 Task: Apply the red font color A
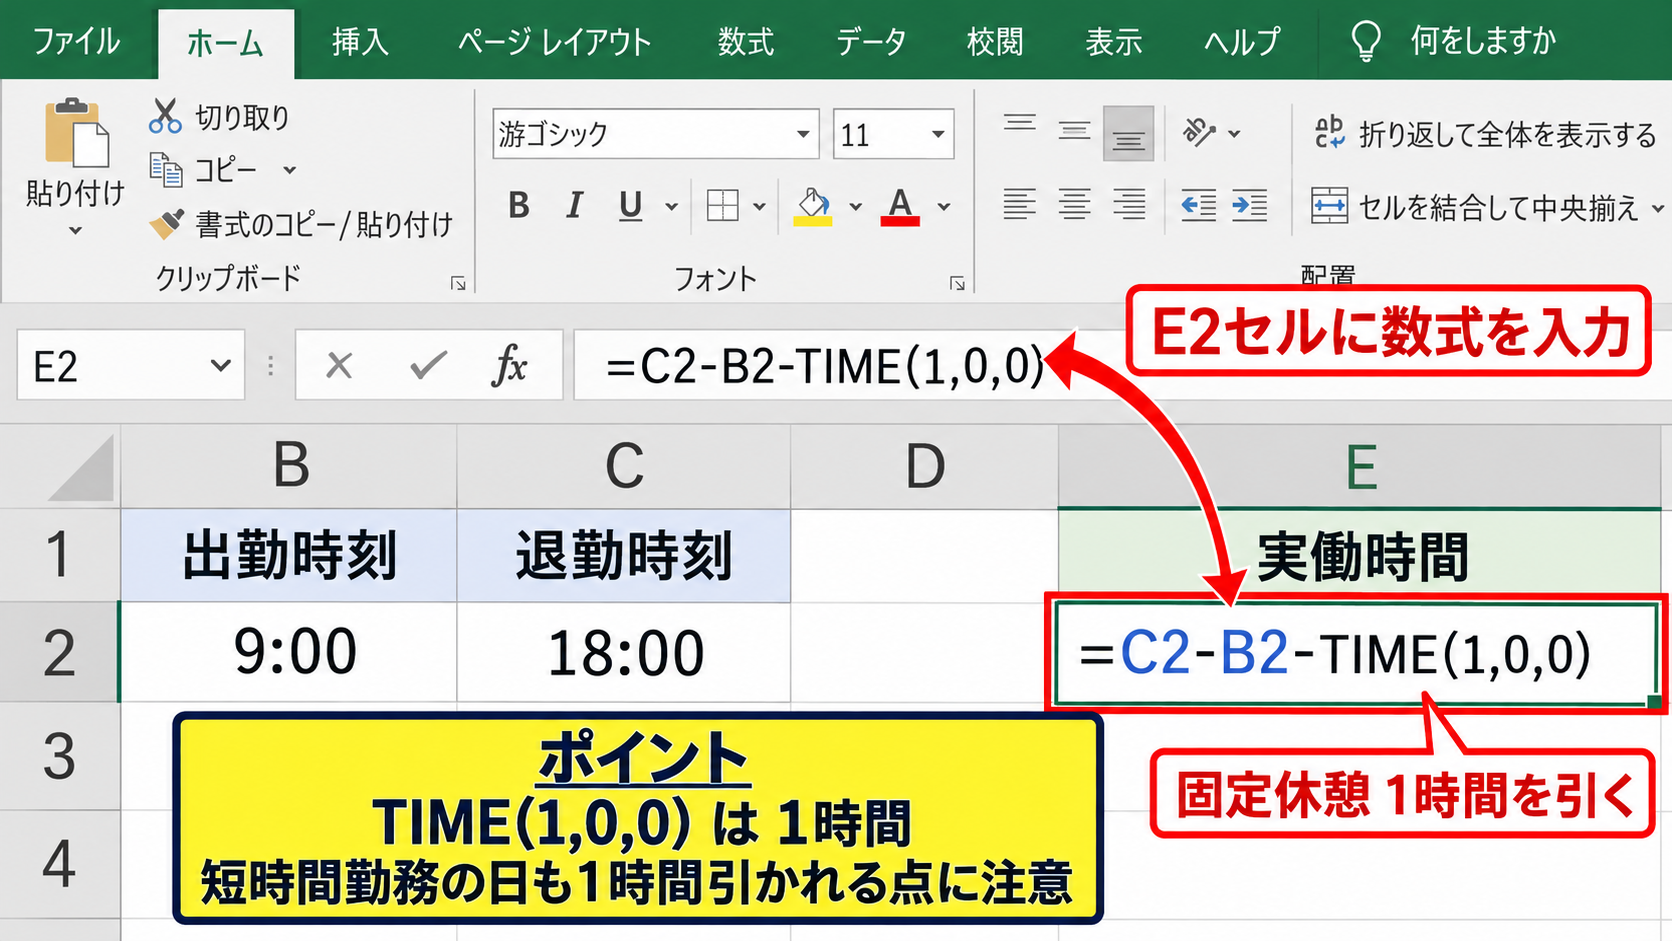click(x=900, y=207)
